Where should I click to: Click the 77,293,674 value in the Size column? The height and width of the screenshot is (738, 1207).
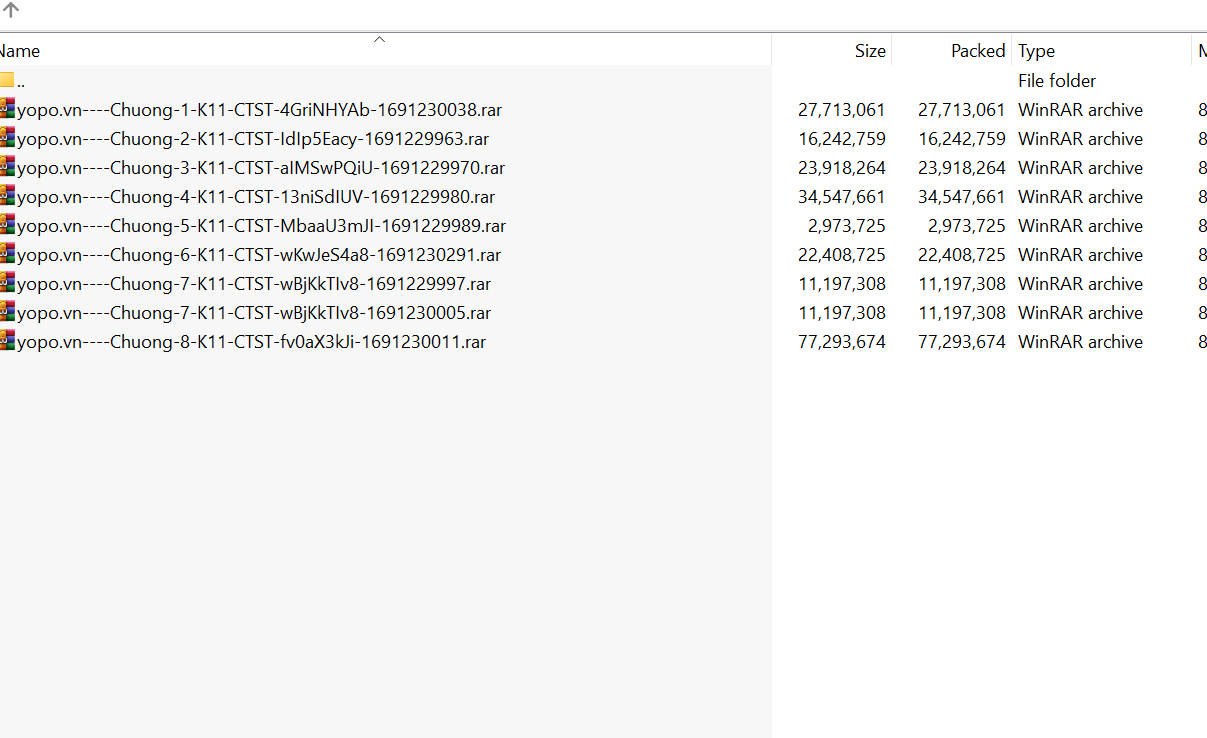click(x=841, y=342)
